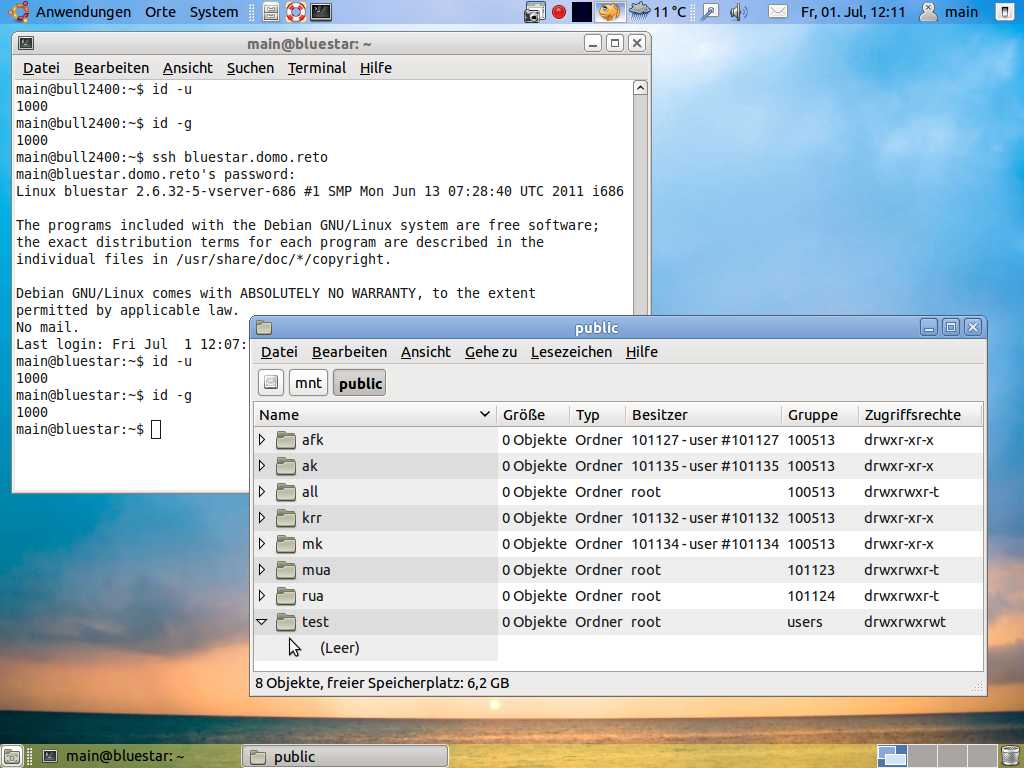The image size is (1024, 768).
Task: Click the show desktop icon in bottom panel
Action: pyautogui.click(x=13, y=756)
